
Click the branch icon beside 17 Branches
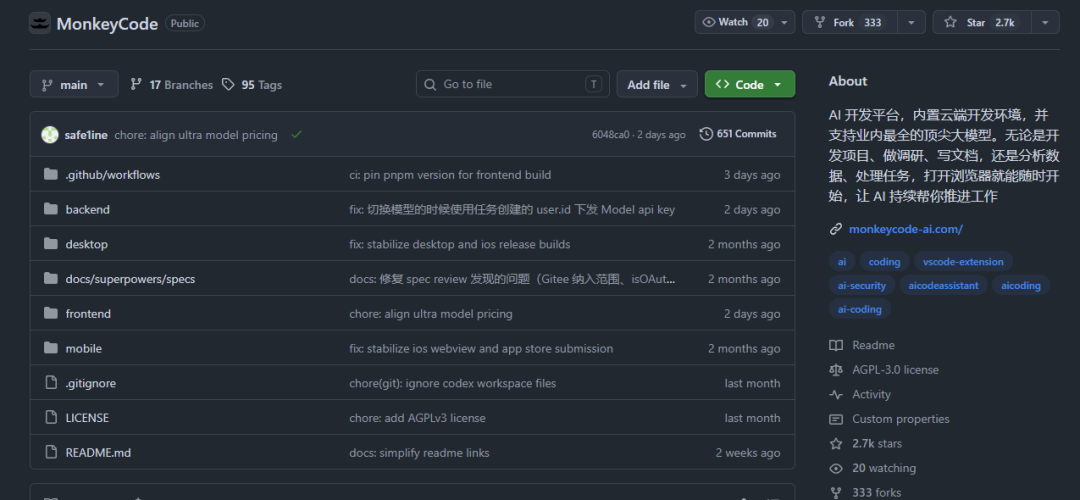[x=136, y=84]
